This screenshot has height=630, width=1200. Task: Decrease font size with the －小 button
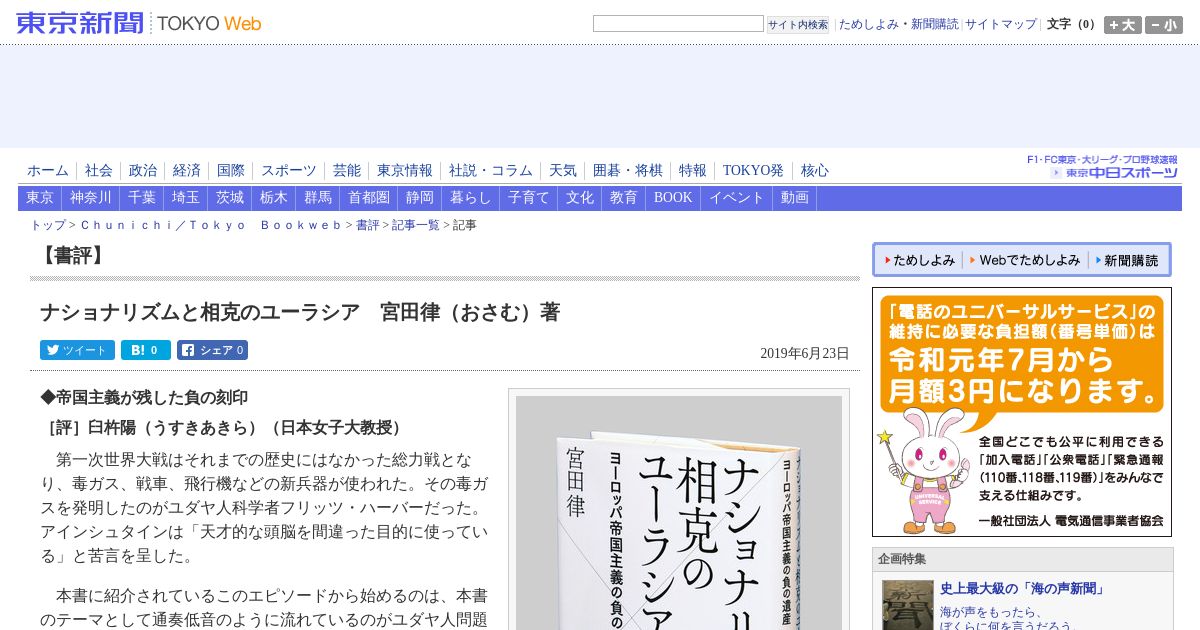pyautogui.click(x=1164, y=25)
